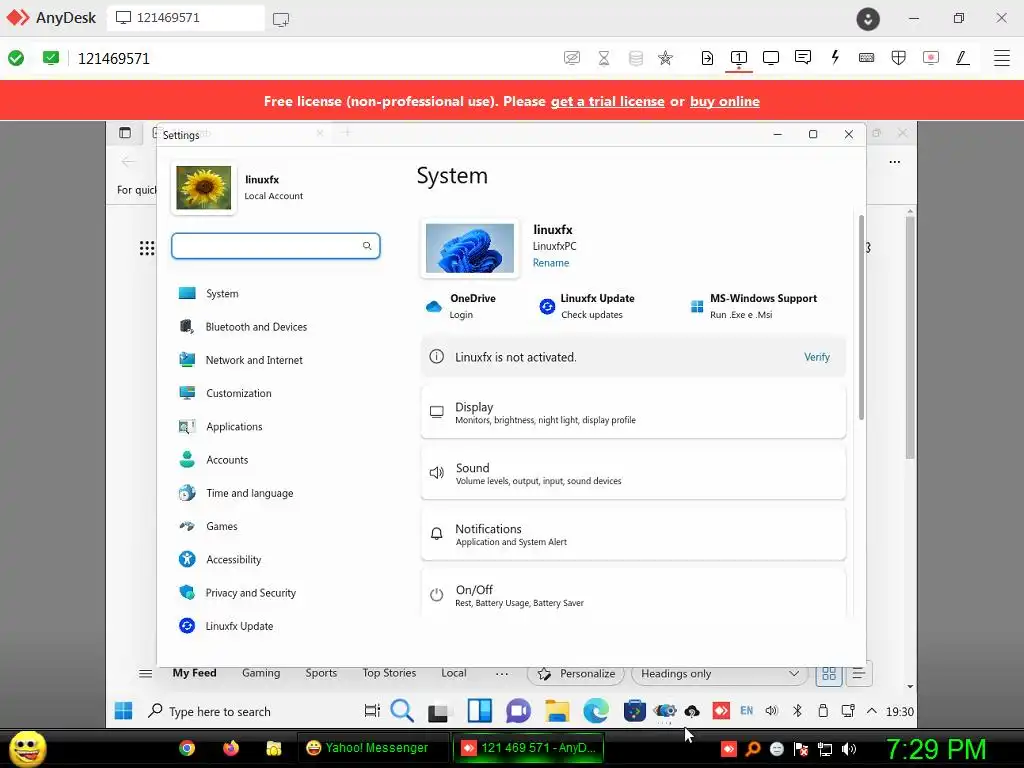Open OneDrive Login shortcut

(460, 306)
